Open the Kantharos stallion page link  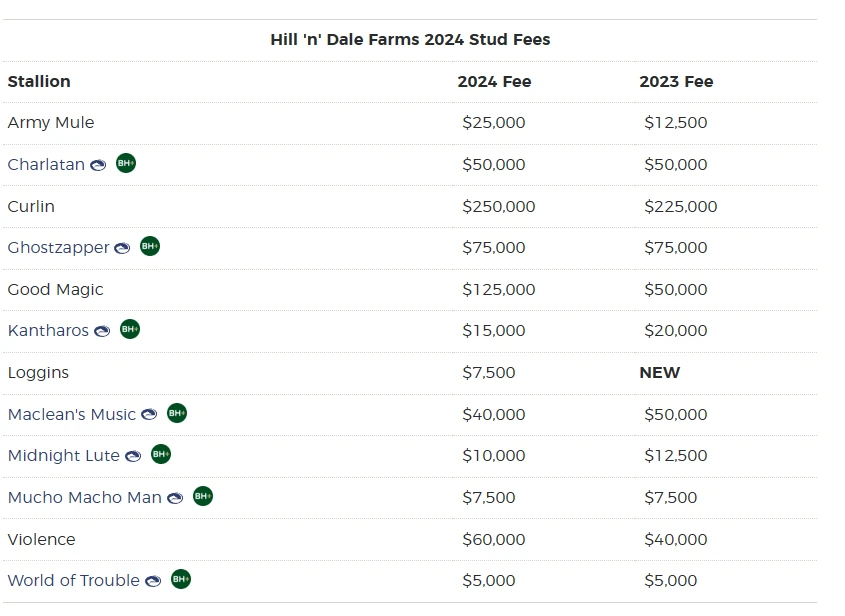click(48, 330)
